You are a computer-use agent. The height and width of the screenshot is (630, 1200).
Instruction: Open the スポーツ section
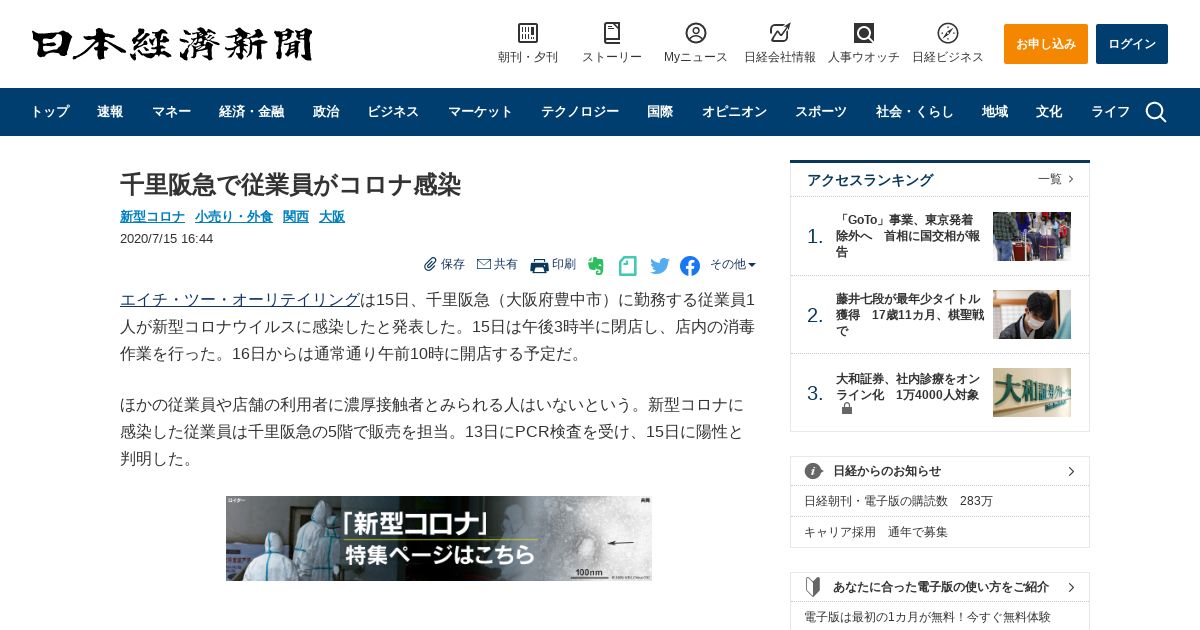pyautogui.click(x=821, y=112)
